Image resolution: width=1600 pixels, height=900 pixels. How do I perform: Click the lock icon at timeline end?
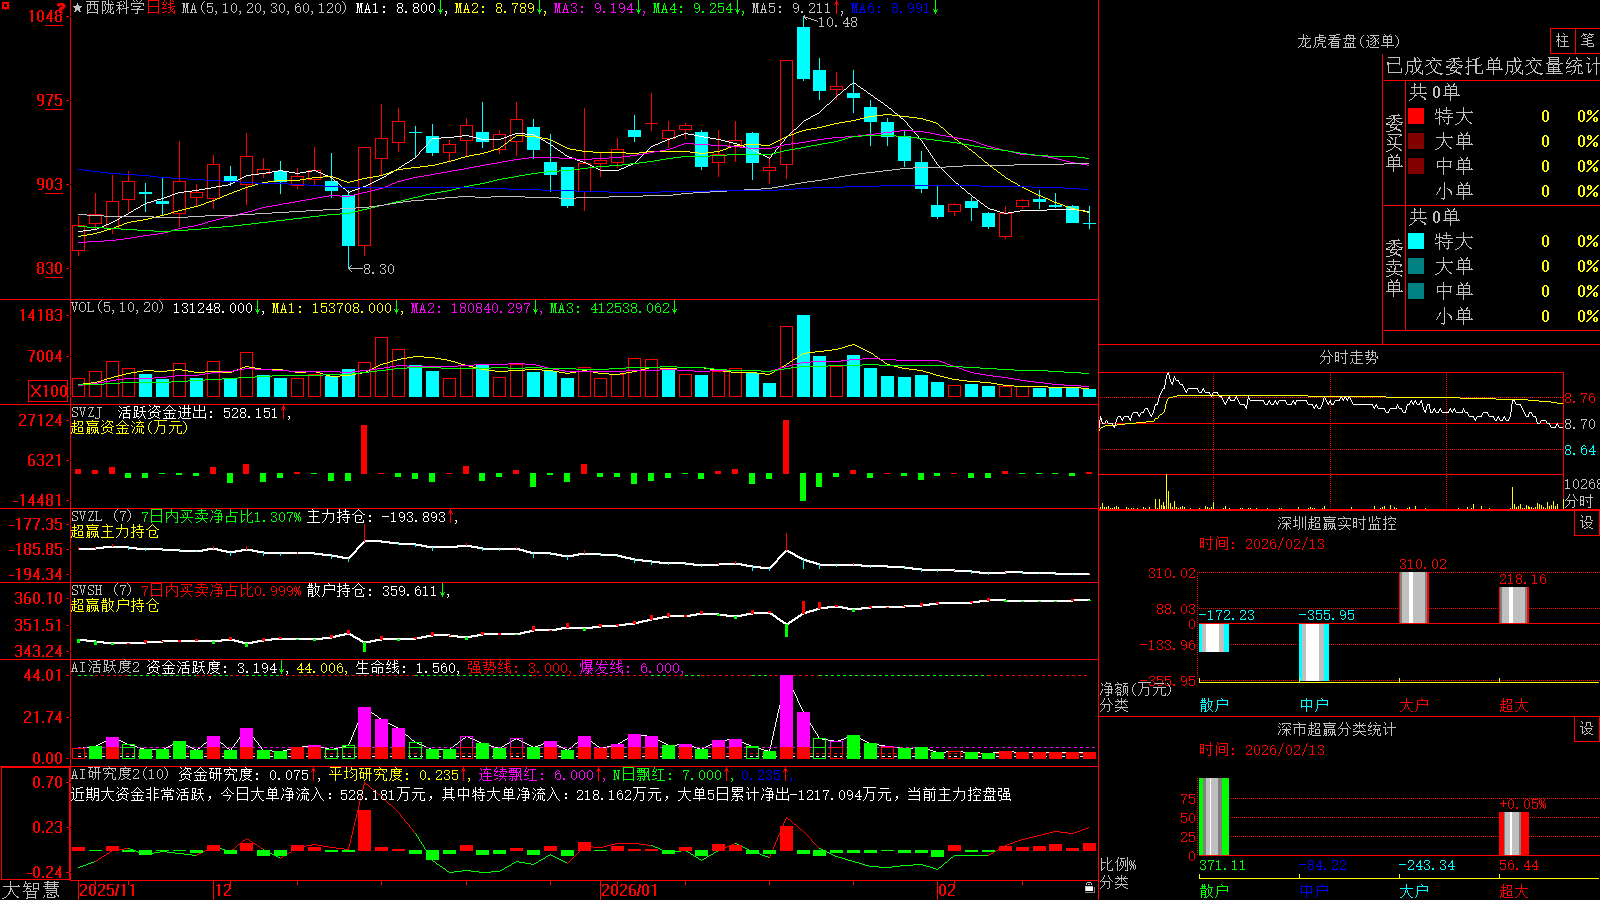tap(1090, 887)
